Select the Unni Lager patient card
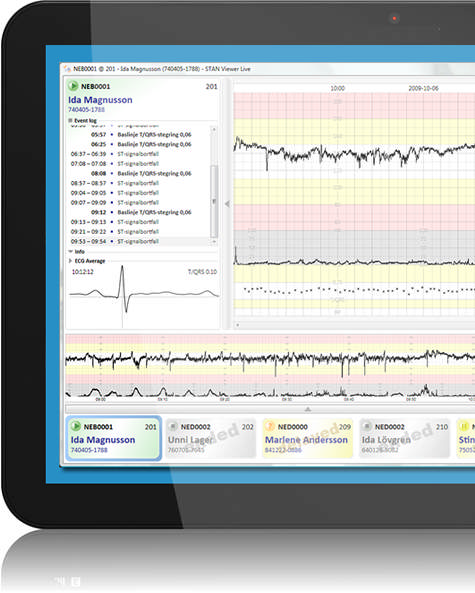The height and width of the screenshot is (593, 475). click(x=211, y=438)
